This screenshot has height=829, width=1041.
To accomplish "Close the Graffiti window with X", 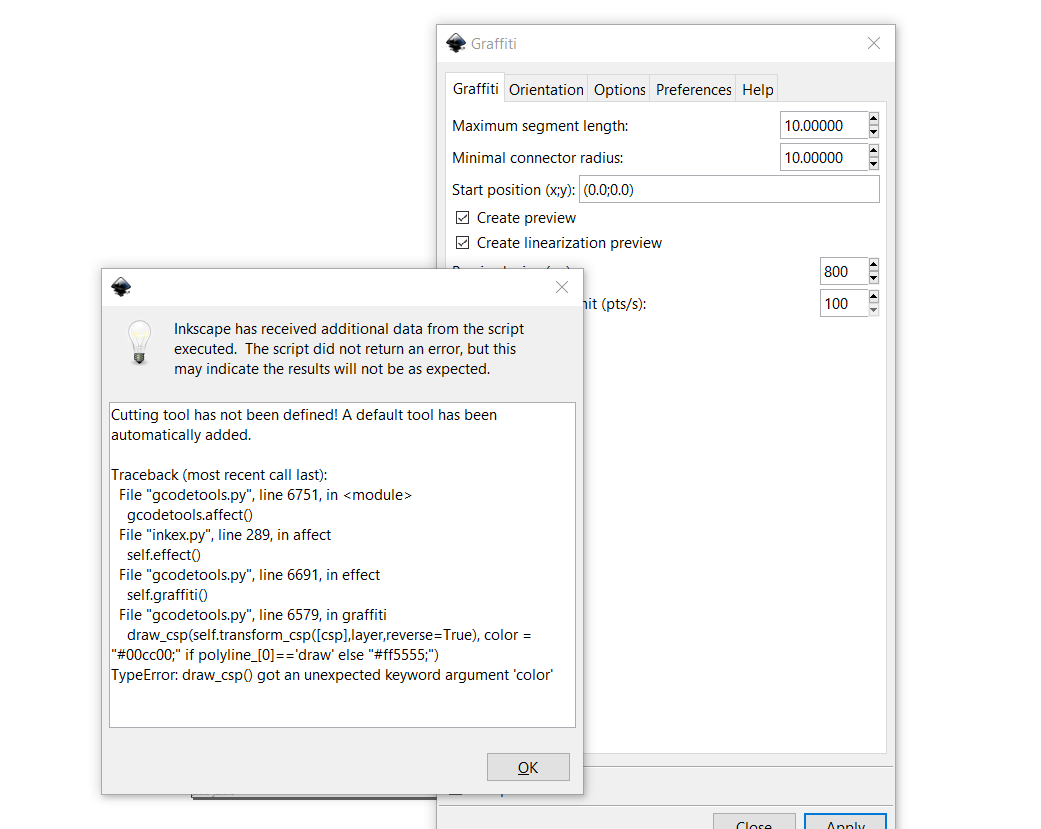I will [x=874, y=43].
